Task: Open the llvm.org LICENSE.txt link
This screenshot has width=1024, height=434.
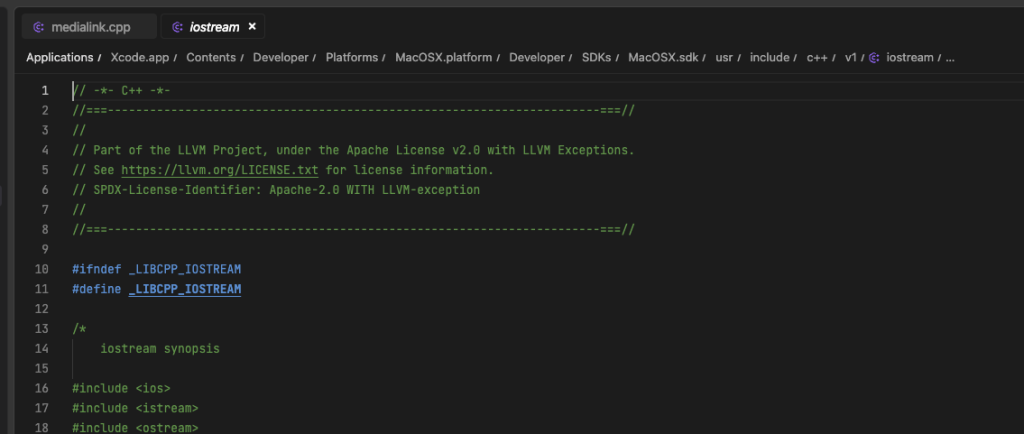Action: tap(219, 170)
